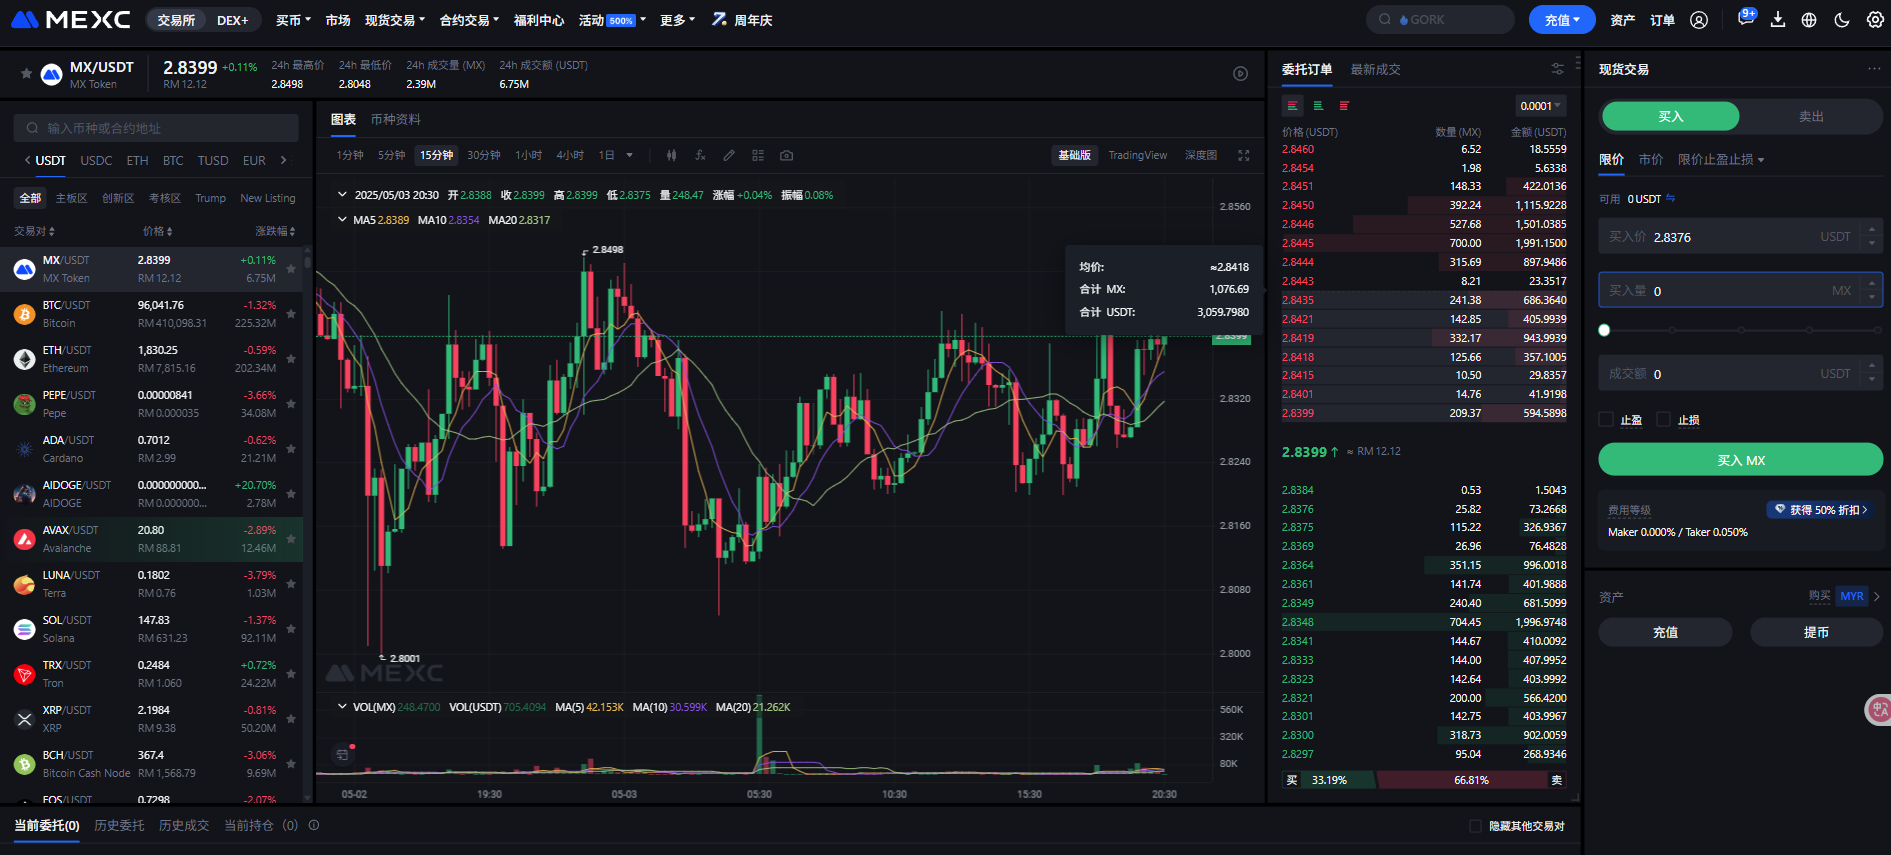Check 隐藏其他交易对 option
The width and height of the screenshot is (1891, 855).
tap(1475, 826)
